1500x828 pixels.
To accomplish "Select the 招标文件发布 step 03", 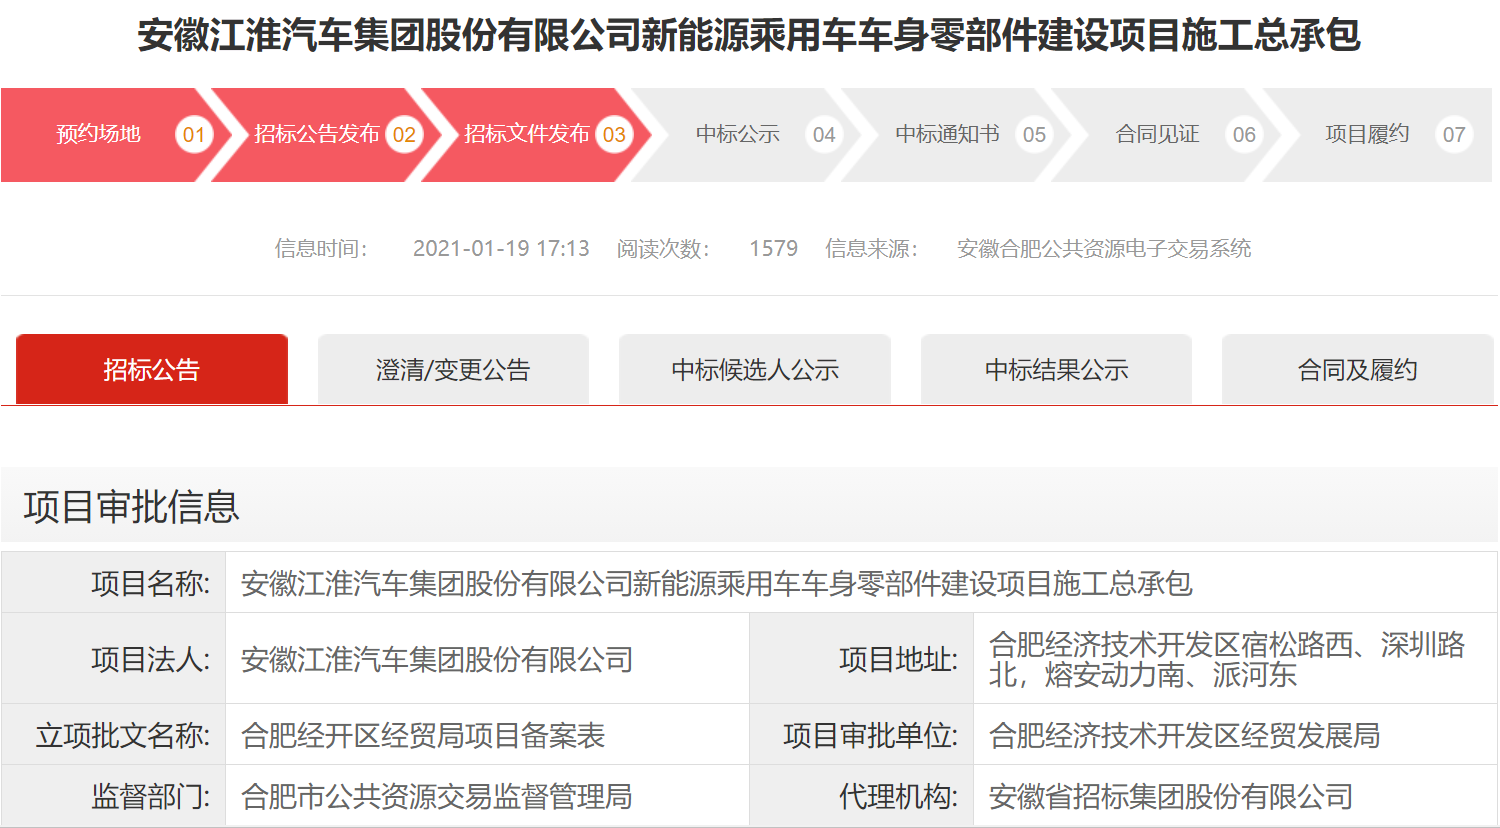I will (535, 135).
